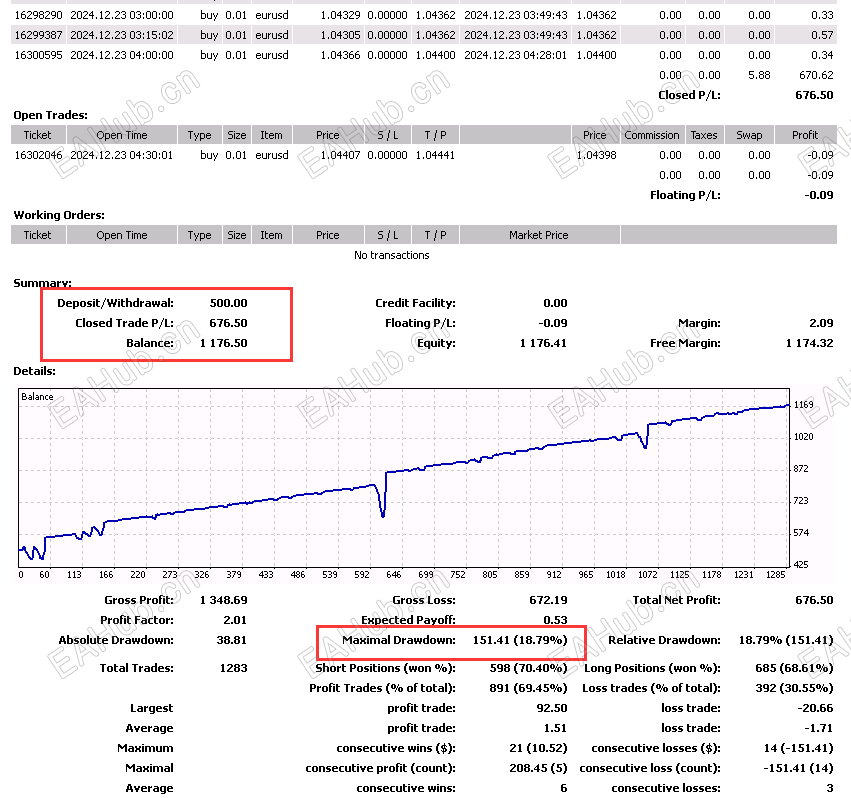851x798 pixels.
Task: Click the Deposit/Withdrawal value 500.00
Action: [x=228, y=303]
